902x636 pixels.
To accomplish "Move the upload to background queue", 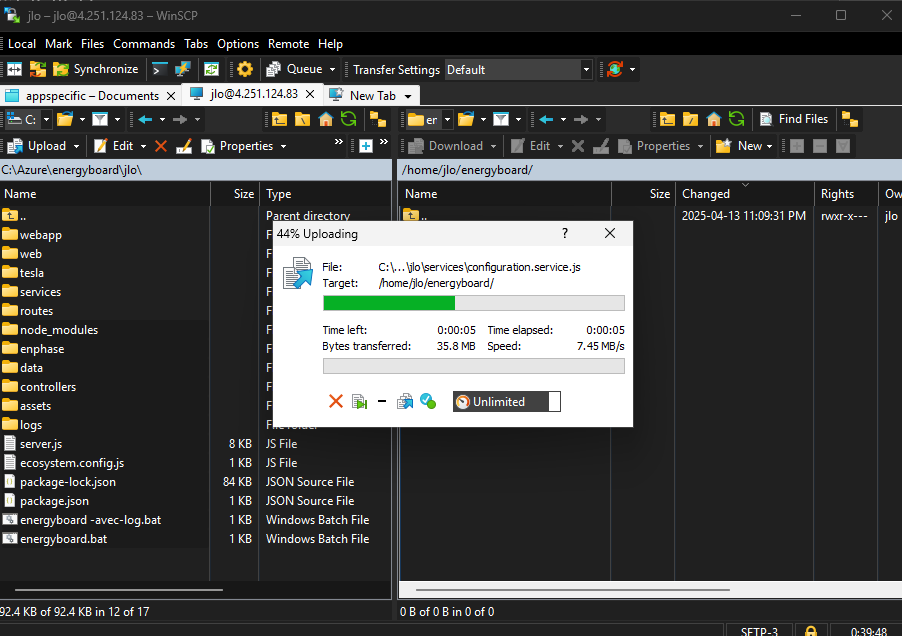I will coord(405,401).
